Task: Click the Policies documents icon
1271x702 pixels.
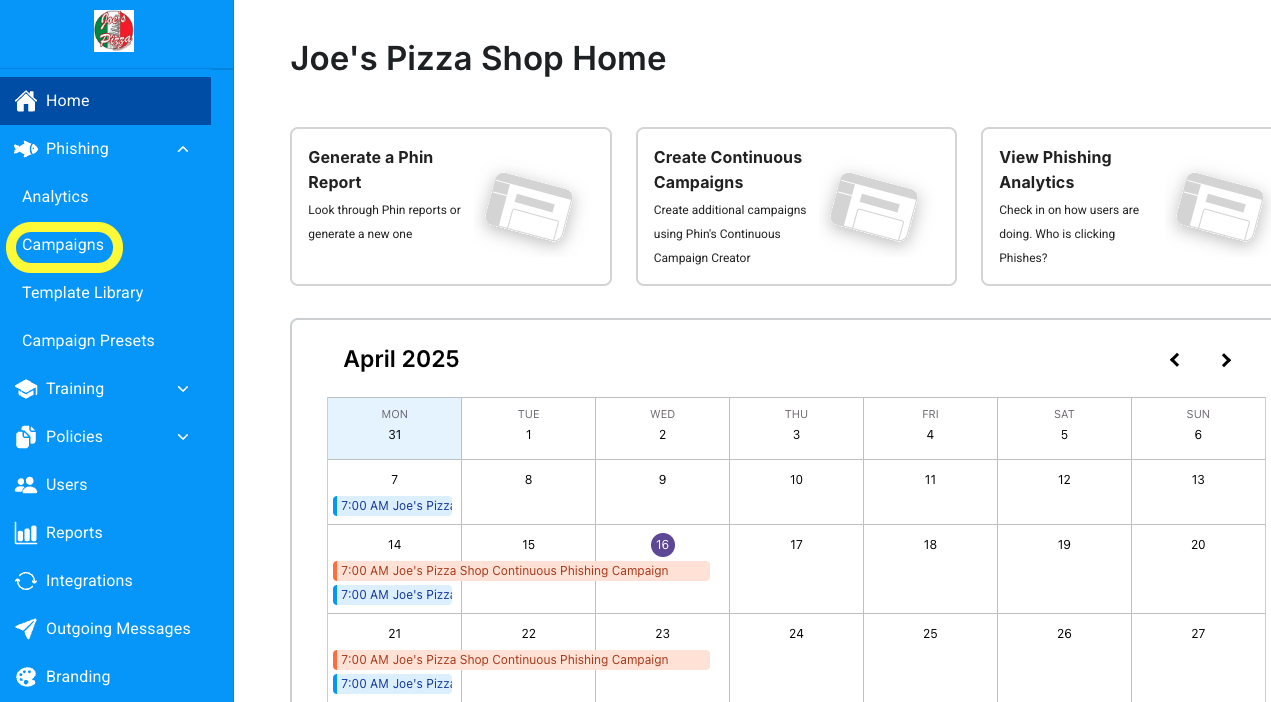Action: pos(26,437)
